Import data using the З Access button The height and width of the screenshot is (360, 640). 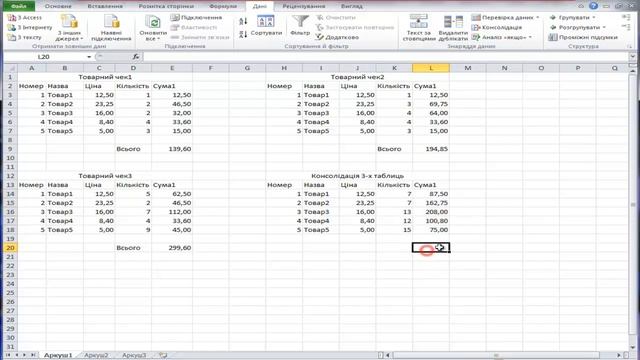click(24, 18)
